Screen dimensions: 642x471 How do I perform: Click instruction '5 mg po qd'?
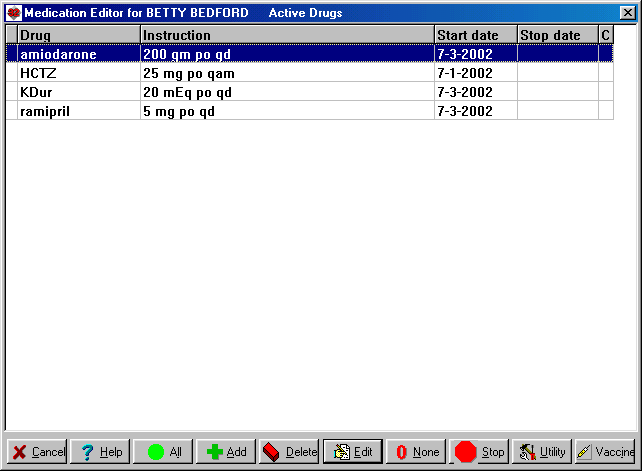(179, 111)
